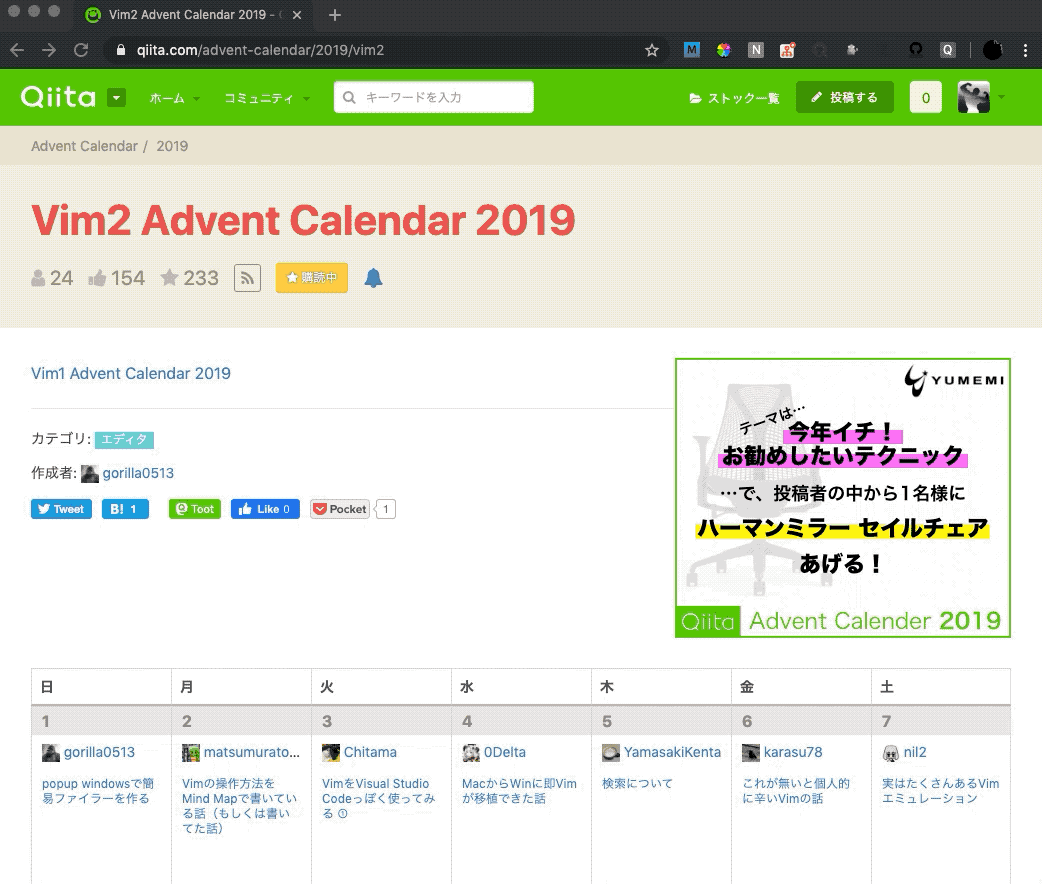Image resolution: width=1042 pixels, height=884 pixels.
Task: Save with the Pocket button
Action: click(340, 509)
